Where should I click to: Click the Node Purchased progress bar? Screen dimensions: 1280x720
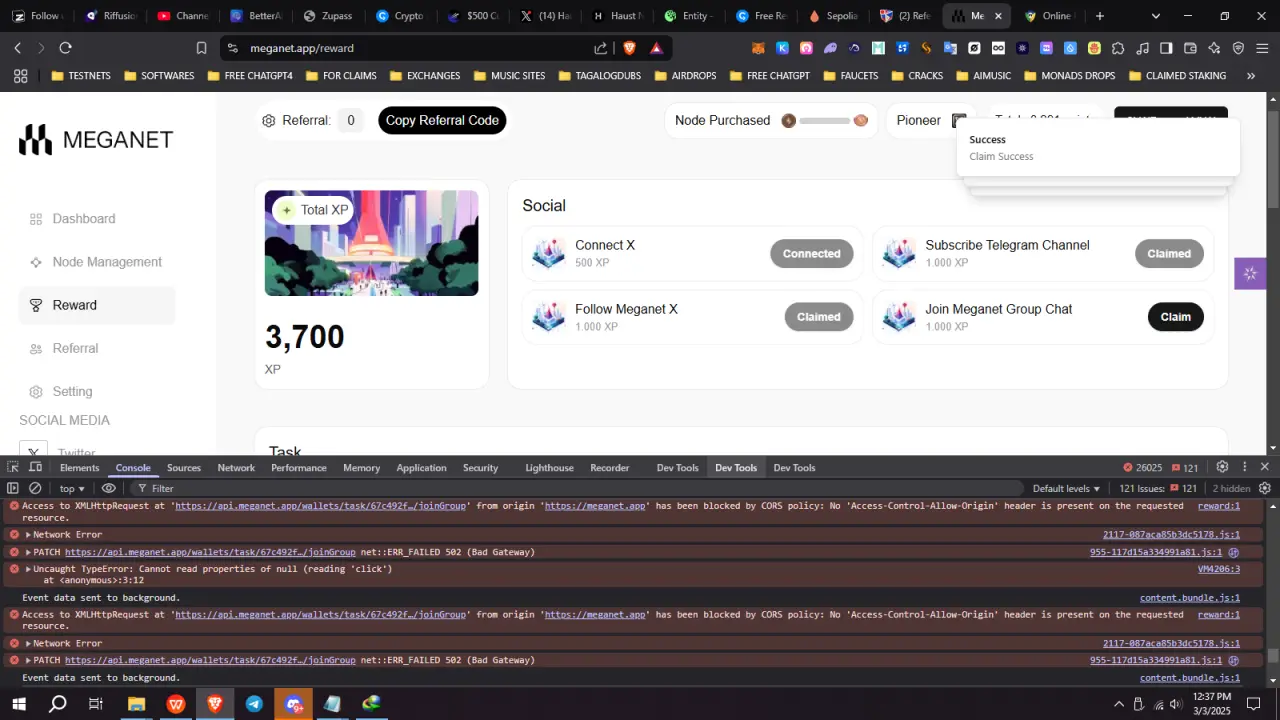(x=825, y=121)
